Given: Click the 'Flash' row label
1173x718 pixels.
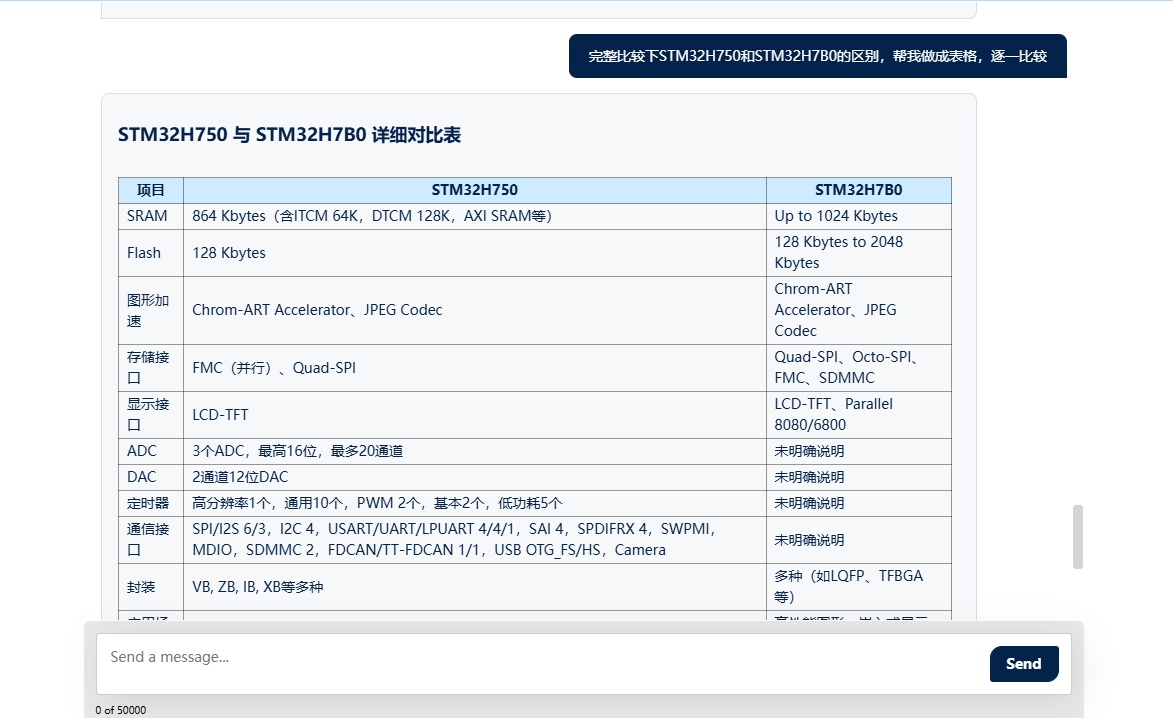Looking at the screenshot, I should coord(144,253).
